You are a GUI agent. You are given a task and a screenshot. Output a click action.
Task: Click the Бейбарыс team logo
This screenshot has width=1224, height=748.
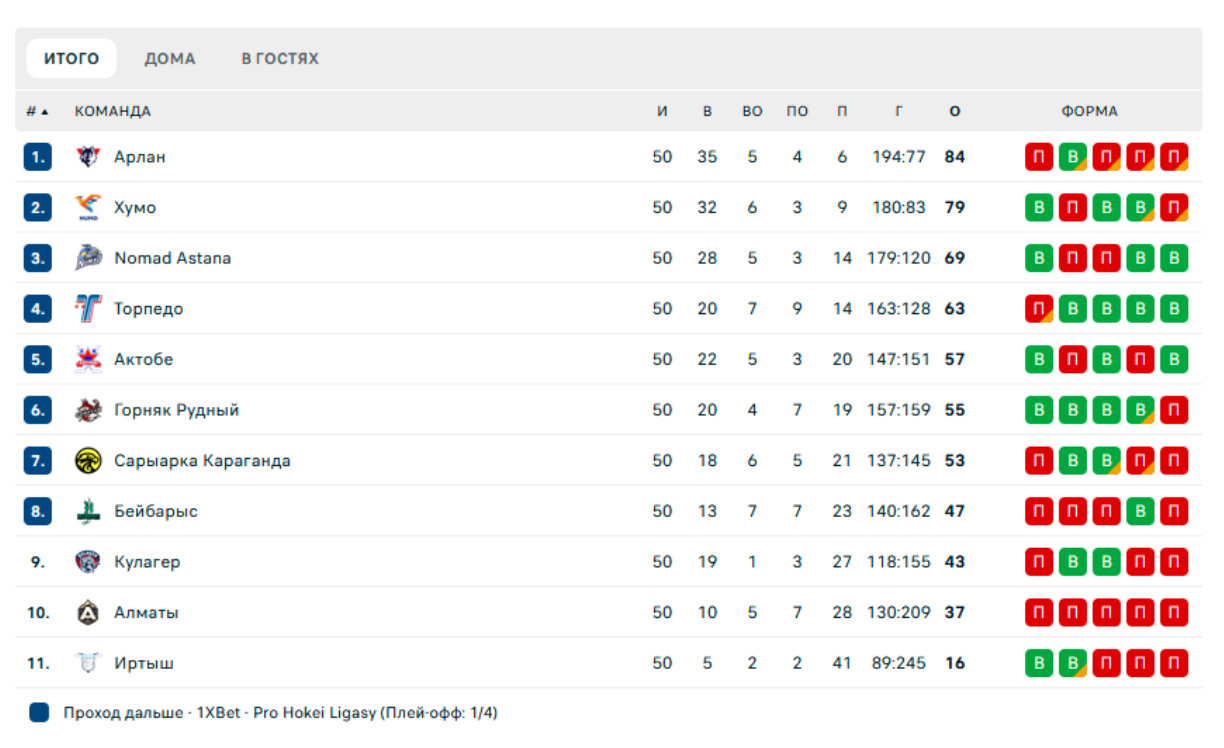(x=88, y=512)
